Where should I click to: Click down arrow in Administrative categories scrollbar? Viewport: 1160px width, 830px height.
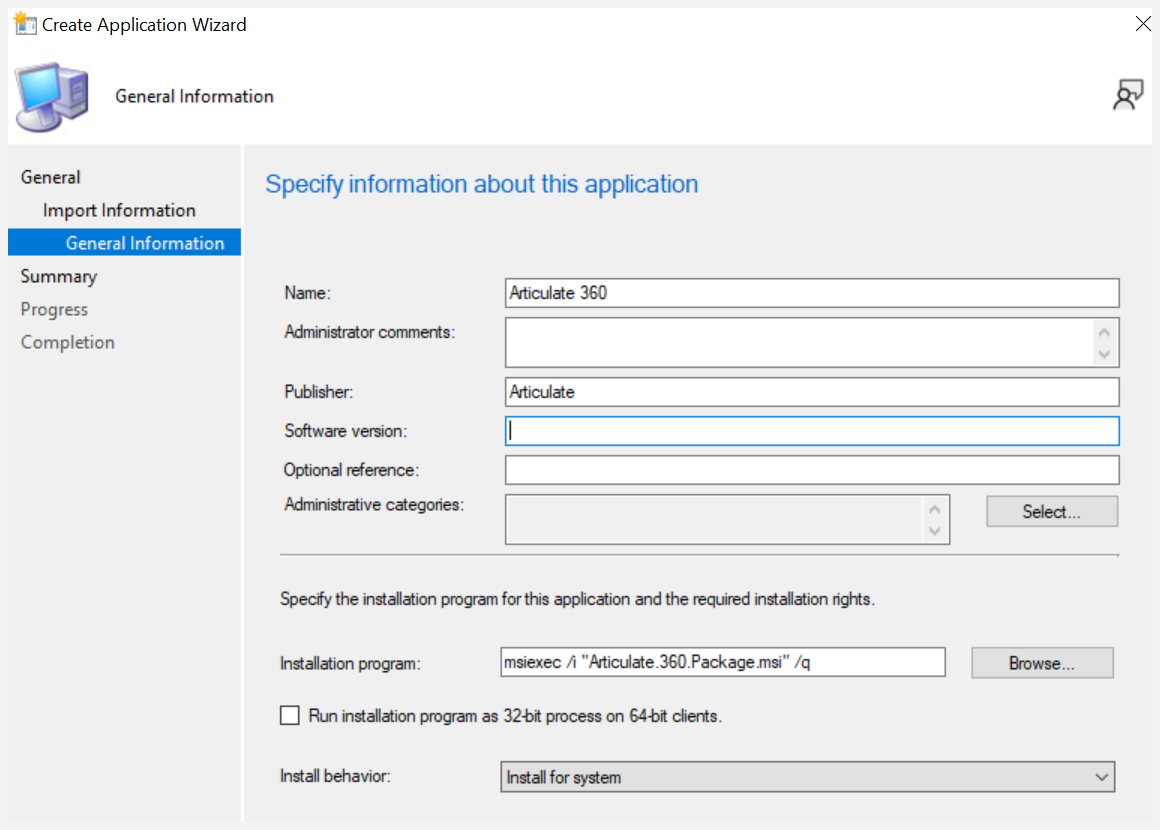pyautogui.click(x=934, y=531)
